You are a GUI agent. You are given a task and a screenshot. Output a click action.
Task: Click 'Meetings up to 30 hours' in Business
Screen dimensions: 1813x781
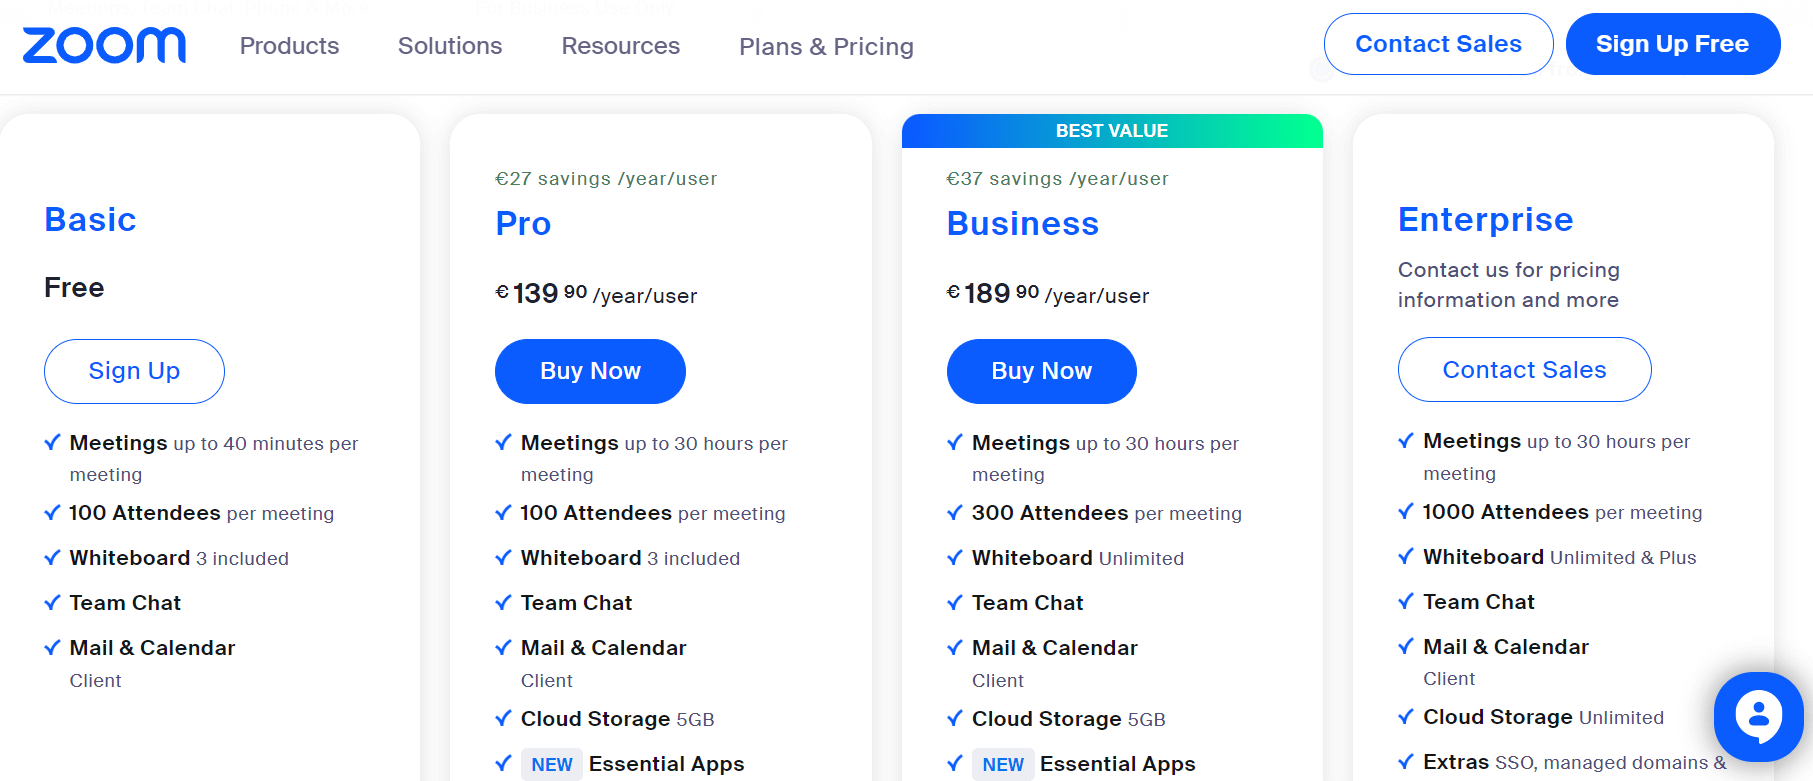(1105, 458)
